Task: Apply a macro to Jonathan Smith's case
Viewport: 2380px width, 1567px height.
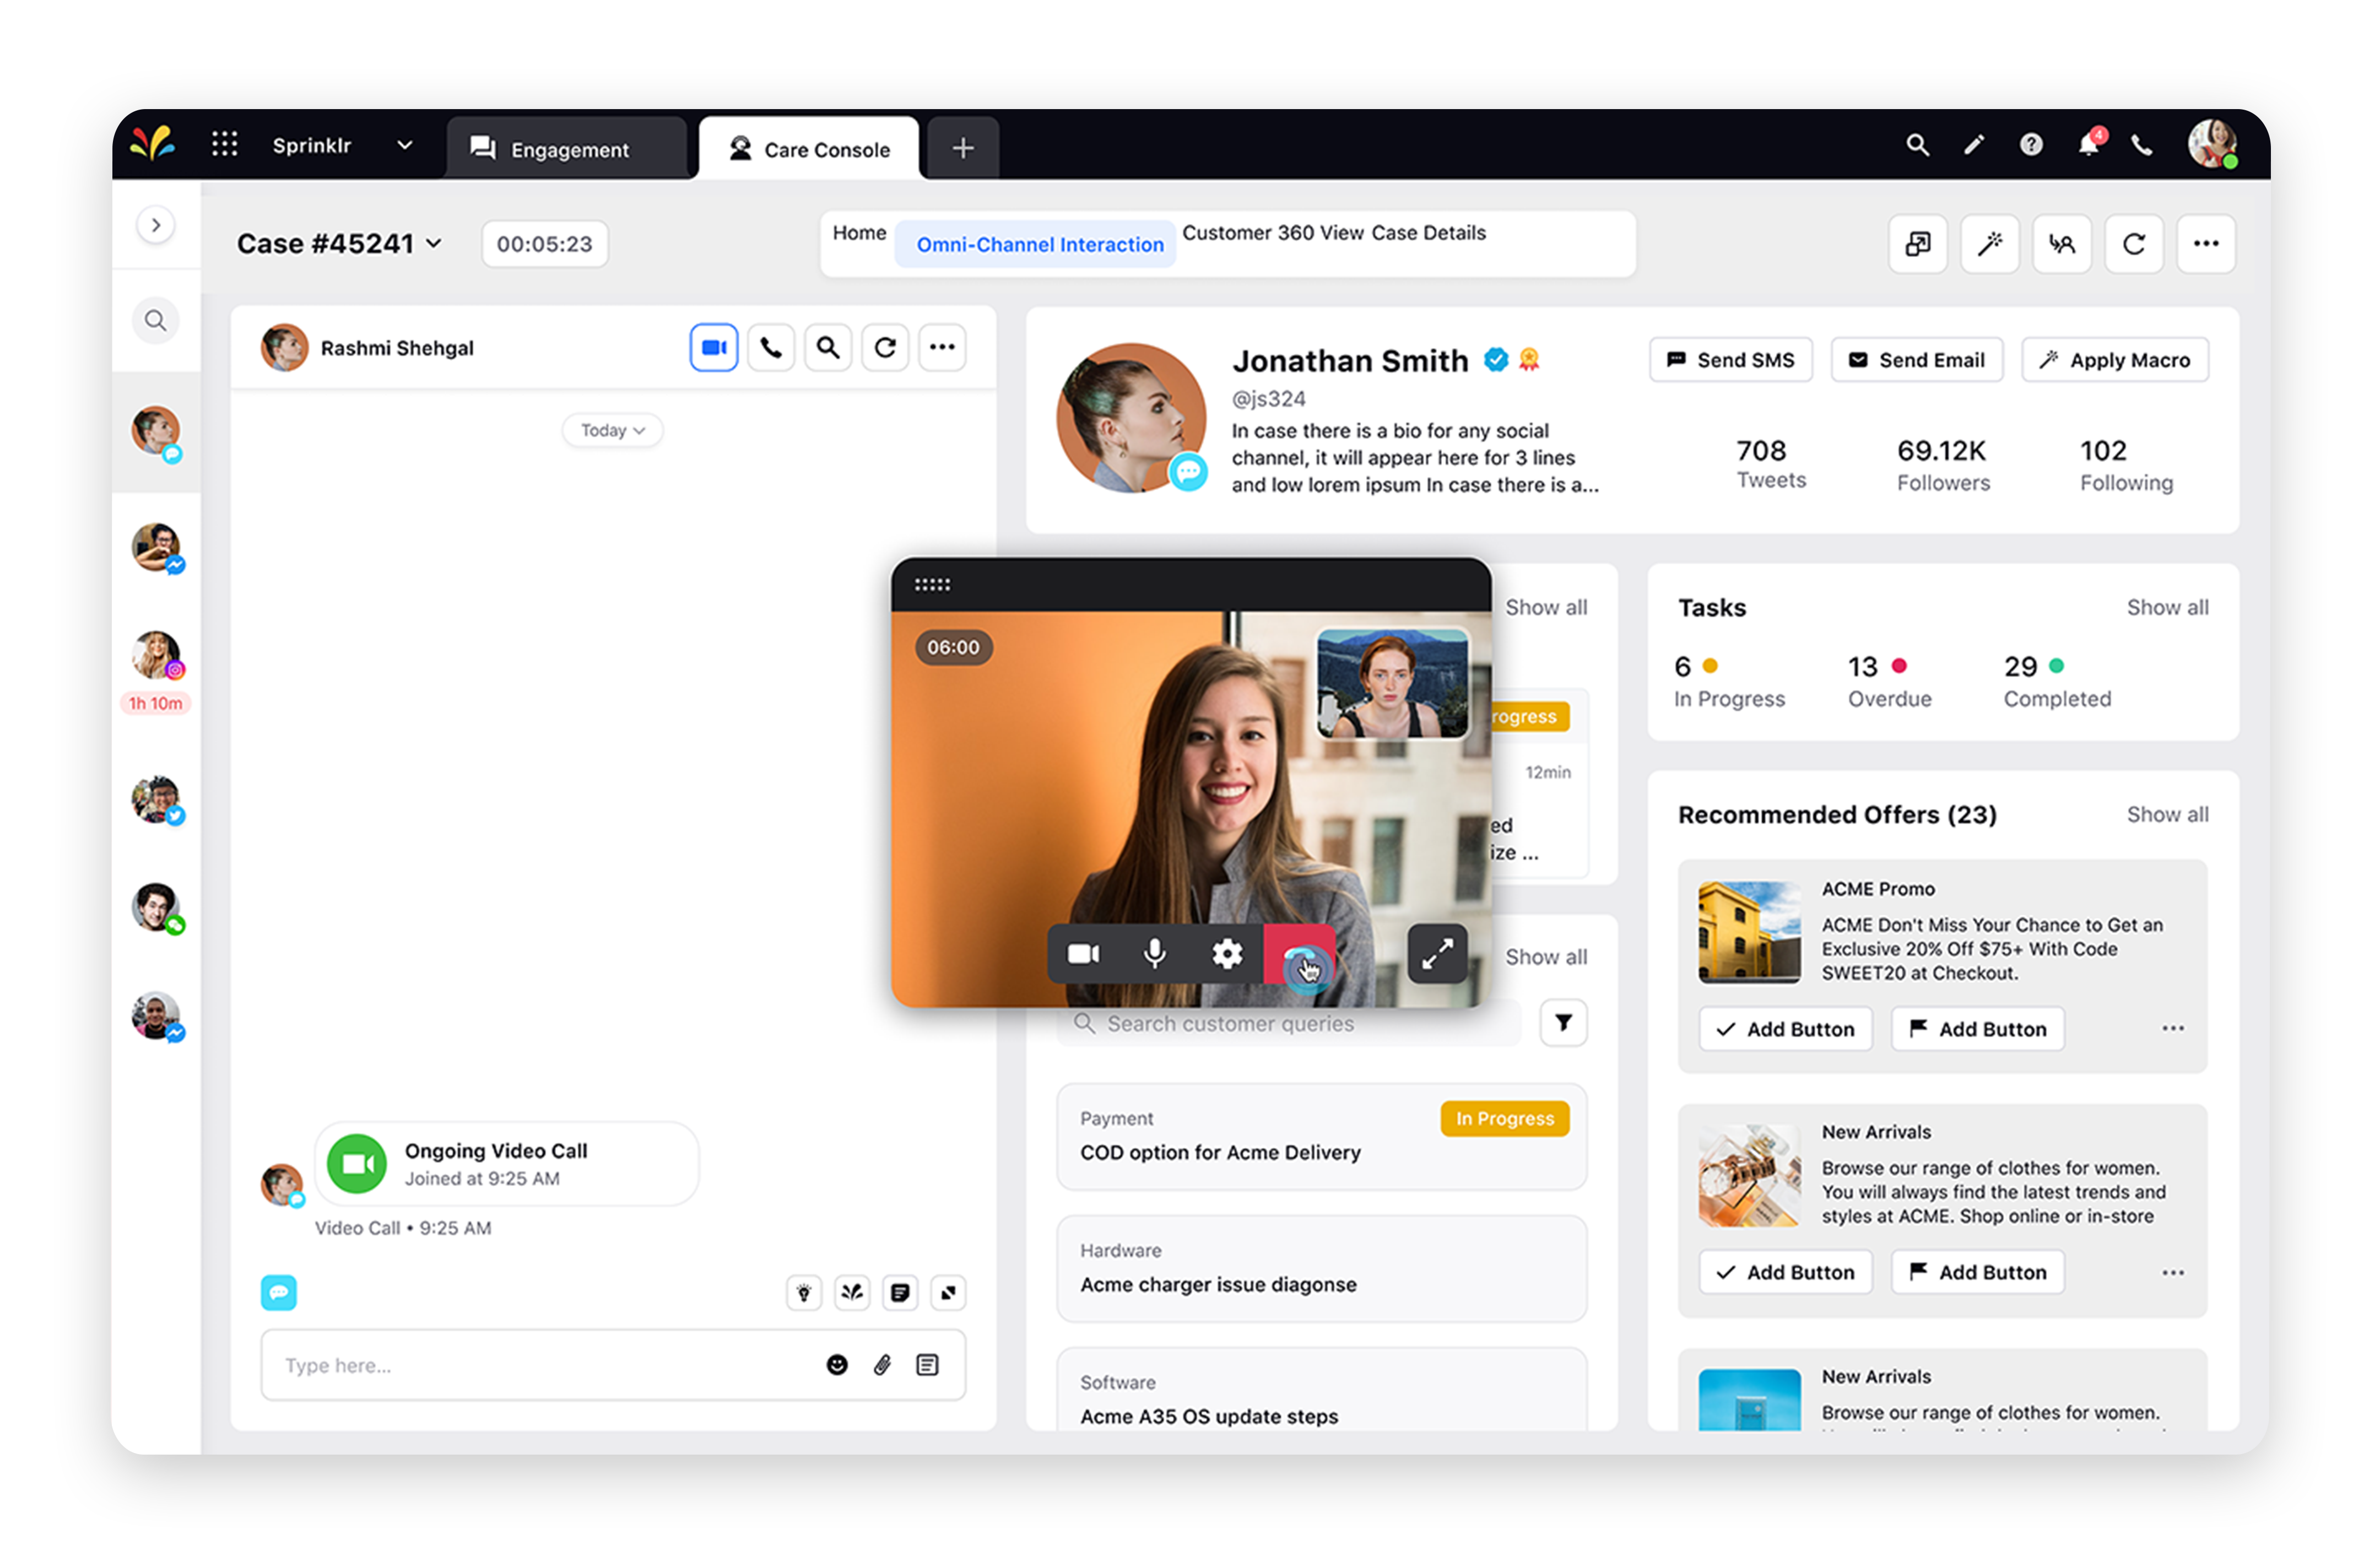Action: pos(2114,360)
